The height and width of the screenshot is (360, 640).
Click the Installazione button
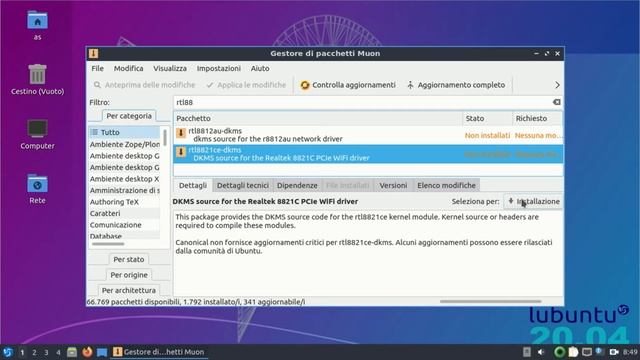pos(533,201)
